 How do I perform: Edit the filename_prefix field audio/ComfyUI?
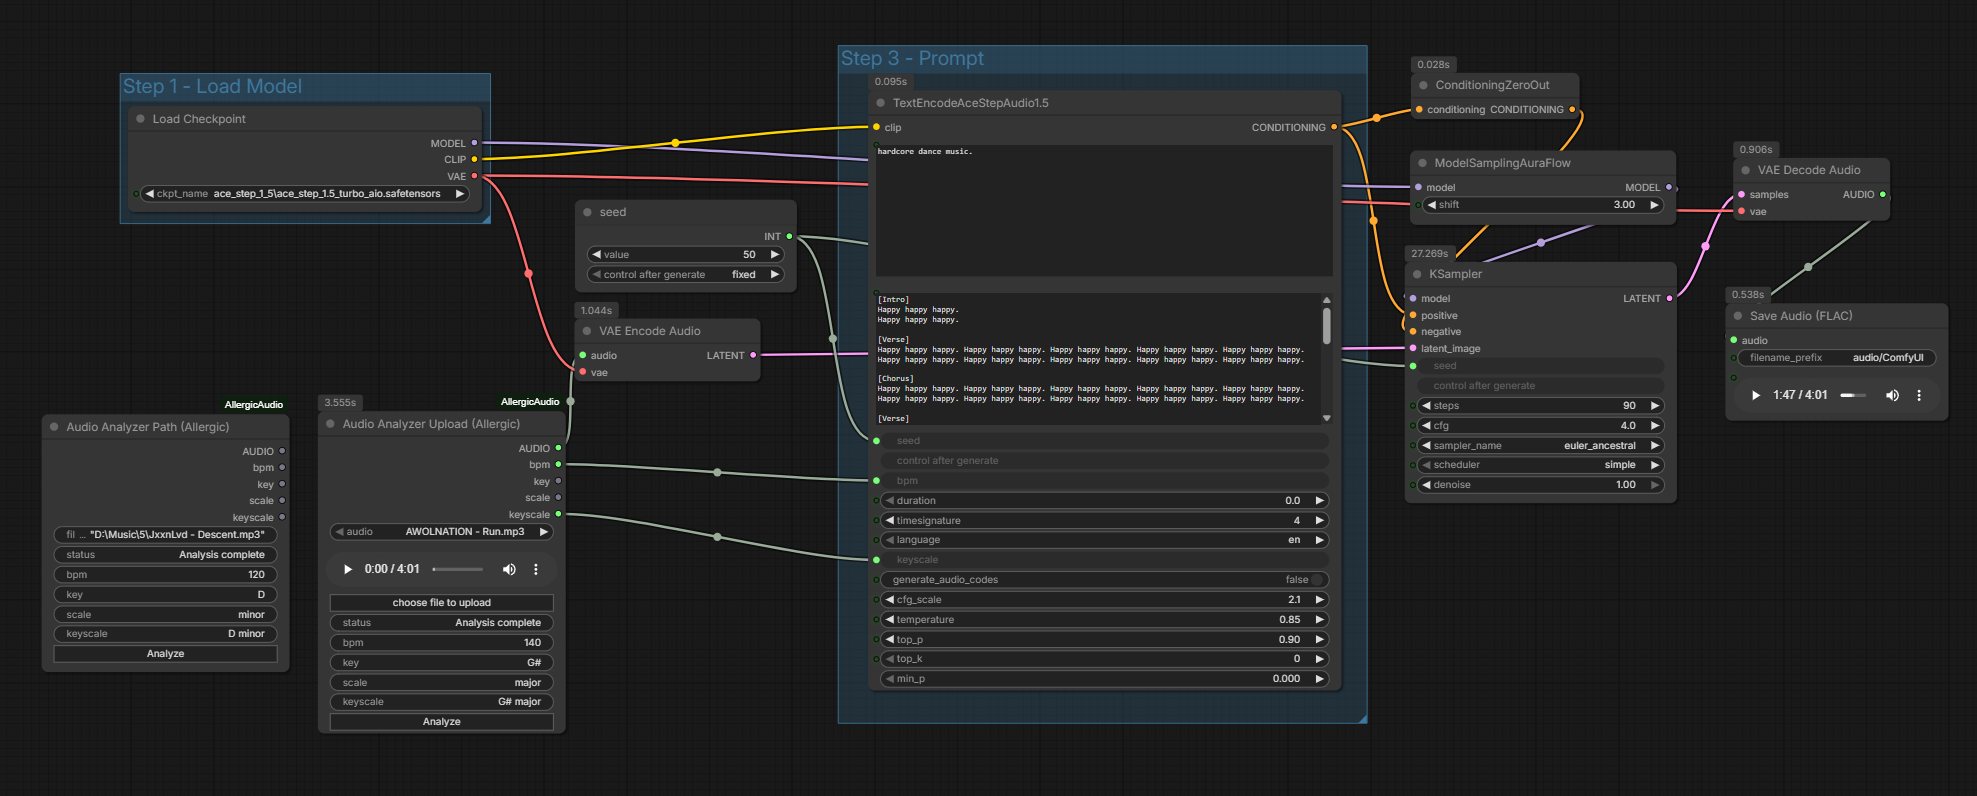coord(1837,358)
